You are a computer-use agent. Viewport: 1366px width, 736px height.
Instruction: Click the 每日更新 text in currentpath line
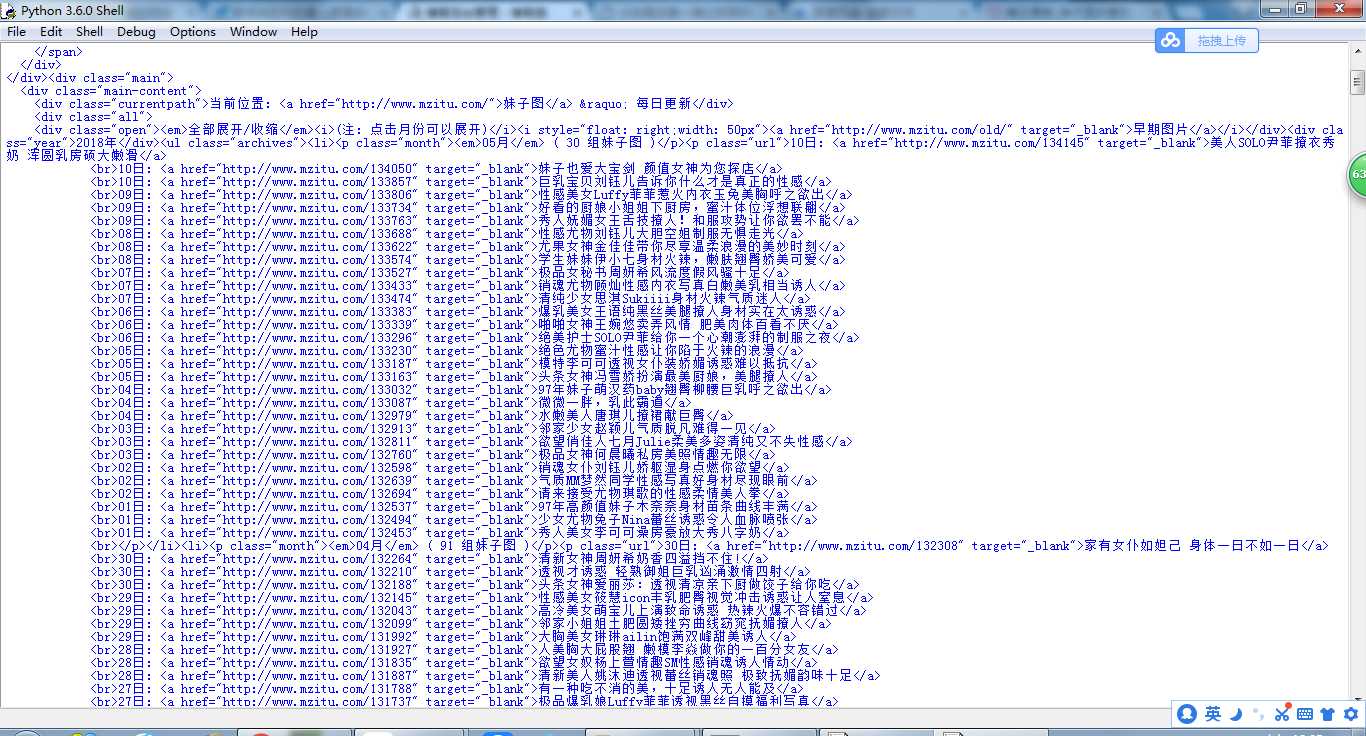pos(663,104)
